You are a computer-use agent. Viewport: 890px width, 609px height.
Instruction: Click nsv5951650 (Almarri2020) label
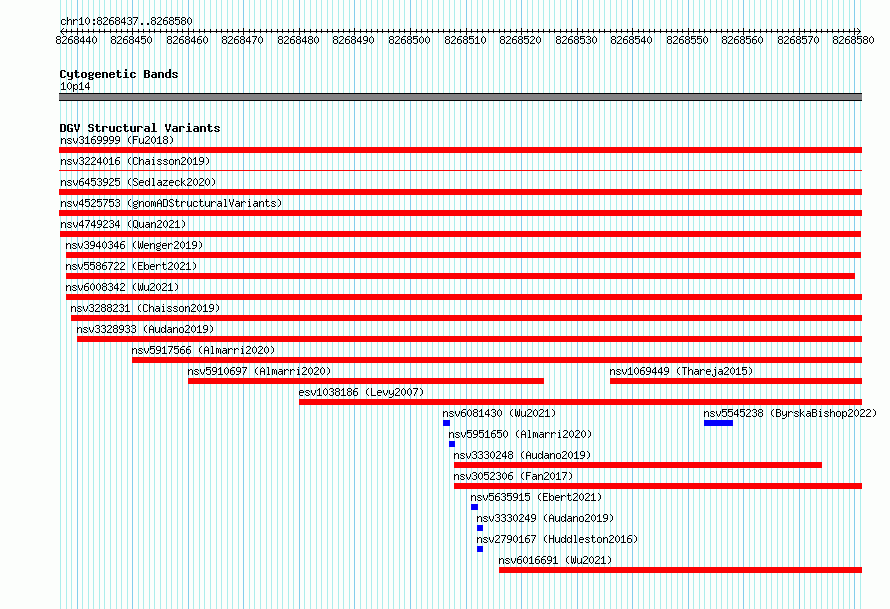point(520,434)
